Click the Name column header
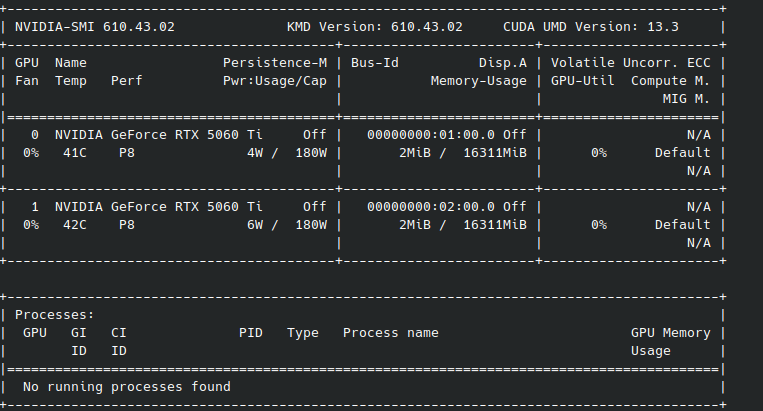Image resolution: width=763 pixels, height=411 pixels. pyautogui.click(x=71, y=63)
